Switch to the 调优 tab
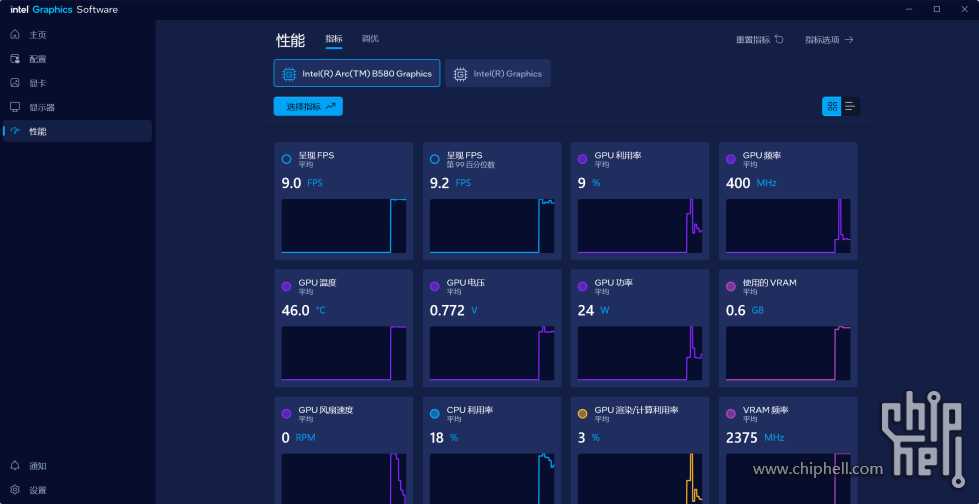 point(370,39)
